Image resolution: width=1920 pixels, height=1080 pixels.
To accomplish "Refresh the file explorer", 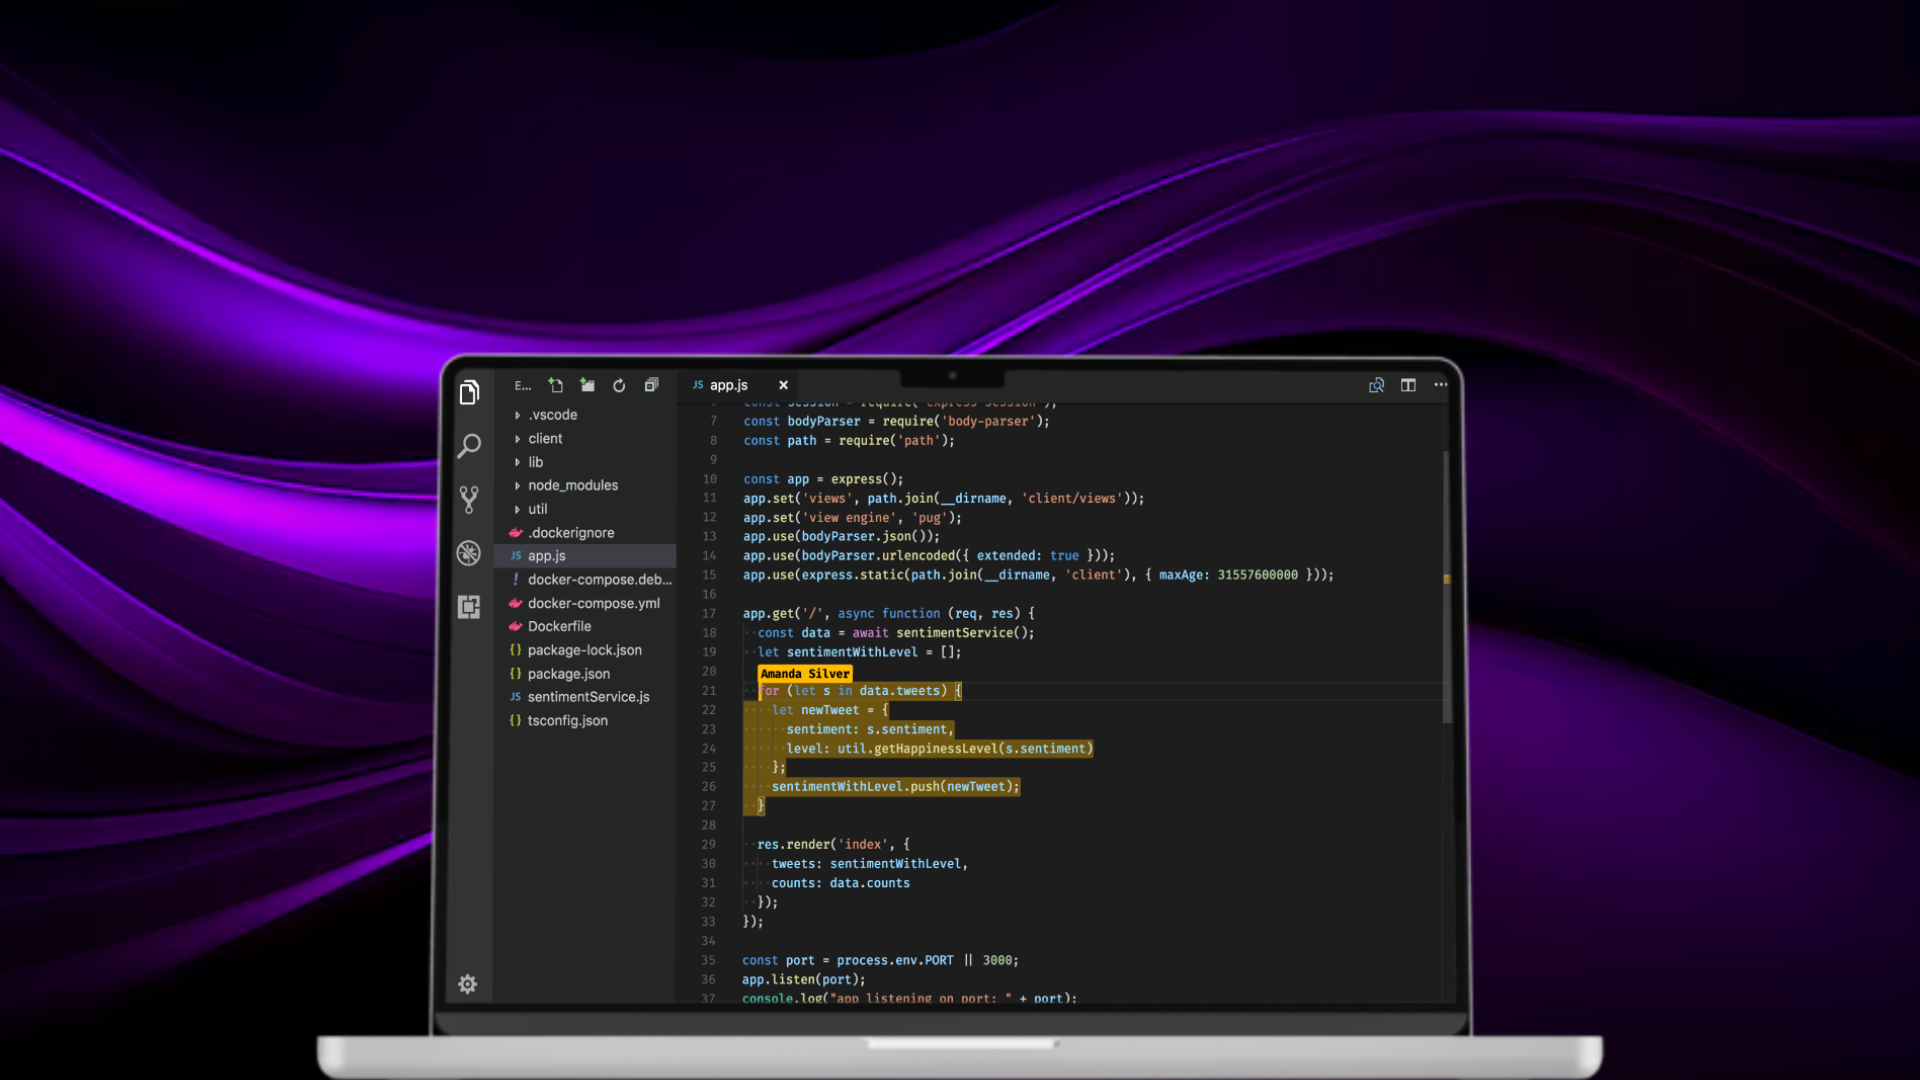I will (619, 385).
